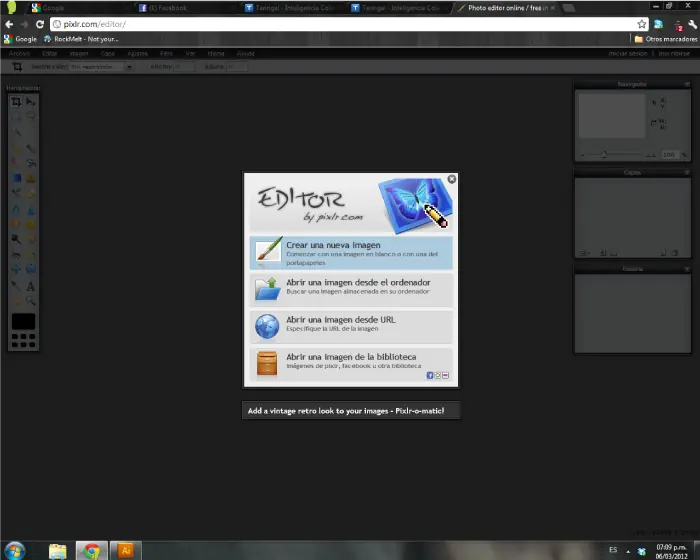The width and height of the screenshot is (700, 560).
Task: Select the Hand pan tool
Action: (16, 301)
